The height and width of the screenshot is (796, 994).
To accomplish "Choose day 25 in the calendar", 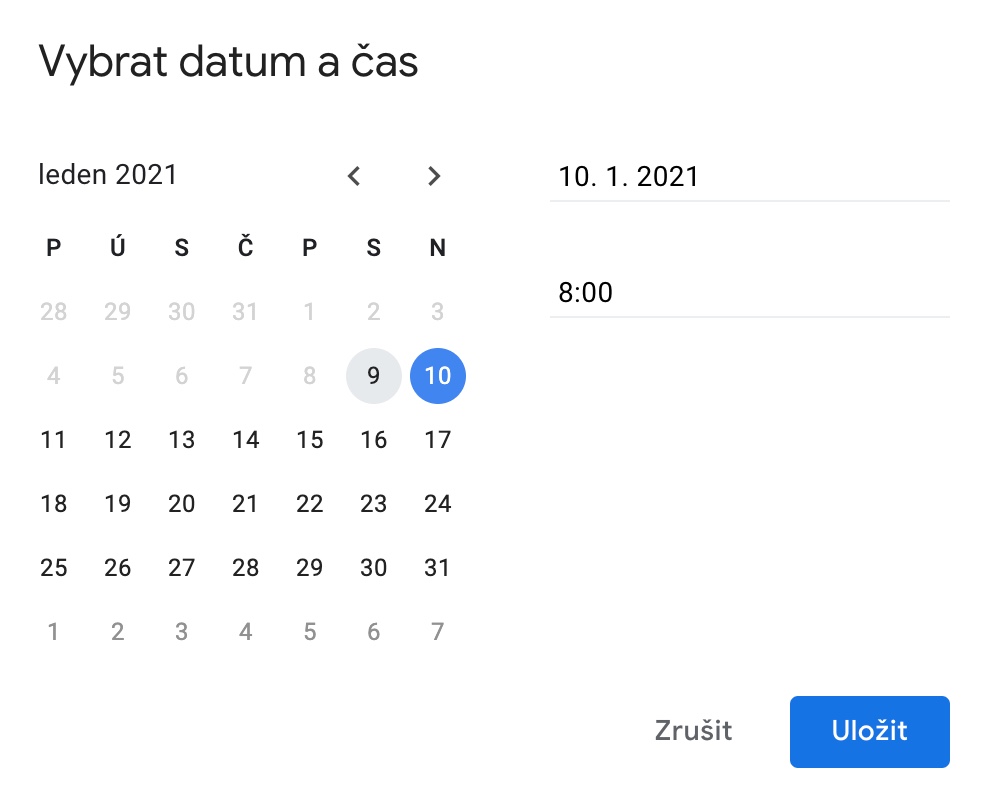I will [54, 568].
